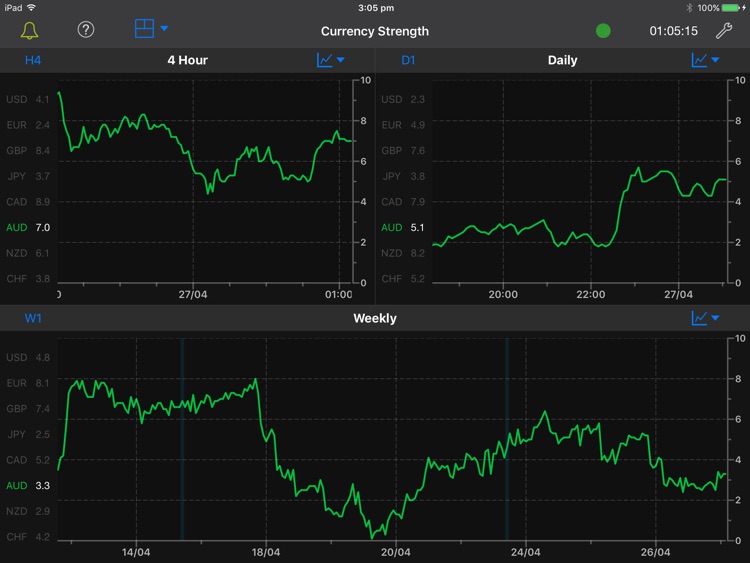Expand the 4 Hour chart-type dropdown arrow
This screenshot has height=563, width=750.
point(341,60)
